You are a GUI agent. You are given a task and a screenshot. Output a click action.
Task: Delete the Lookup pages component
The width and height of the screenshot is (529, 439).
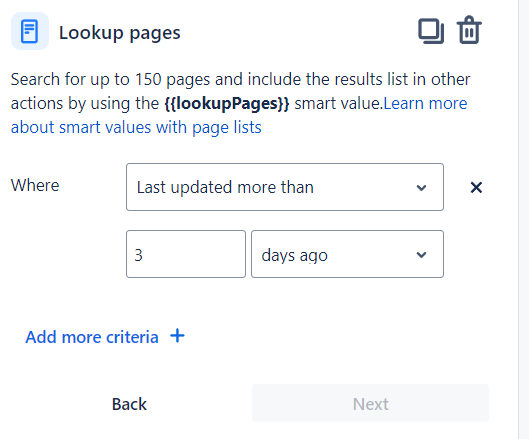469,30
